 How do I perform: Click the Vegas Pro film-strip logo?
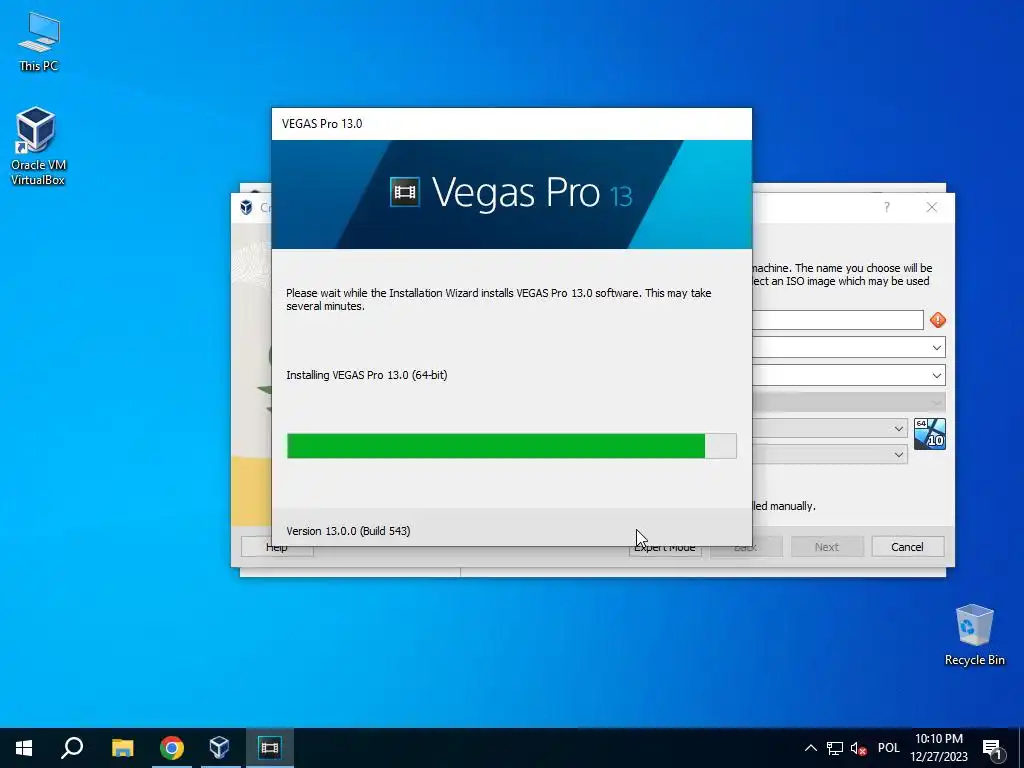pos(405,192)
